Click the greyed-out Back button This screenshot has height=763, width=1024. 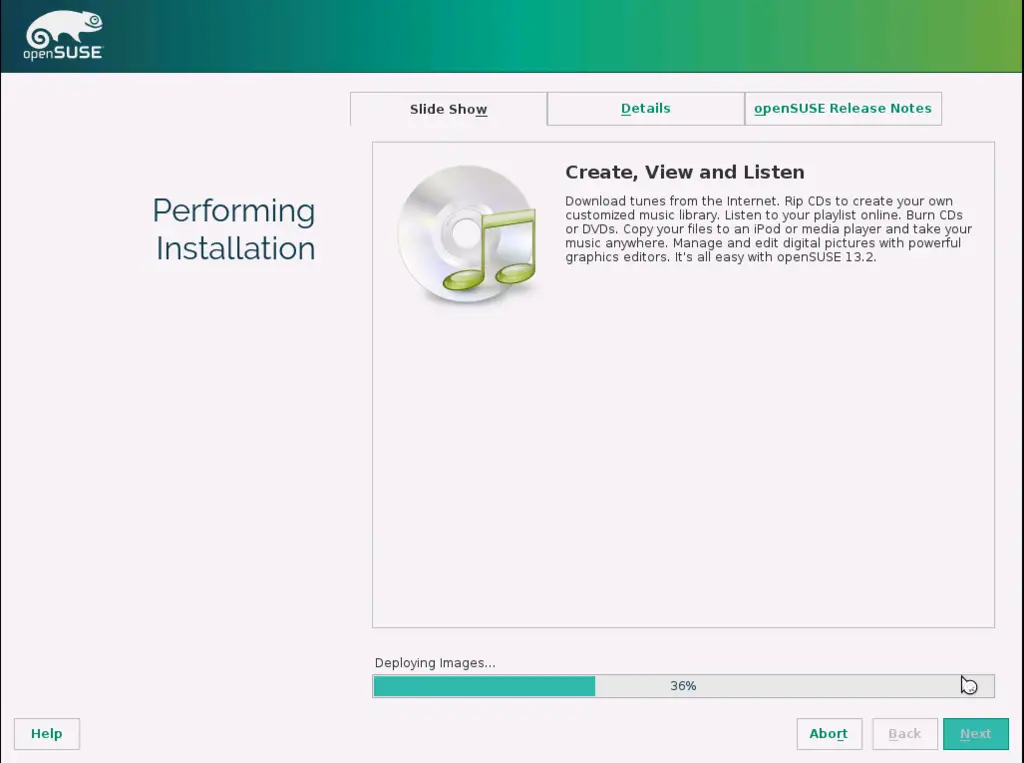tap(904, 734)
